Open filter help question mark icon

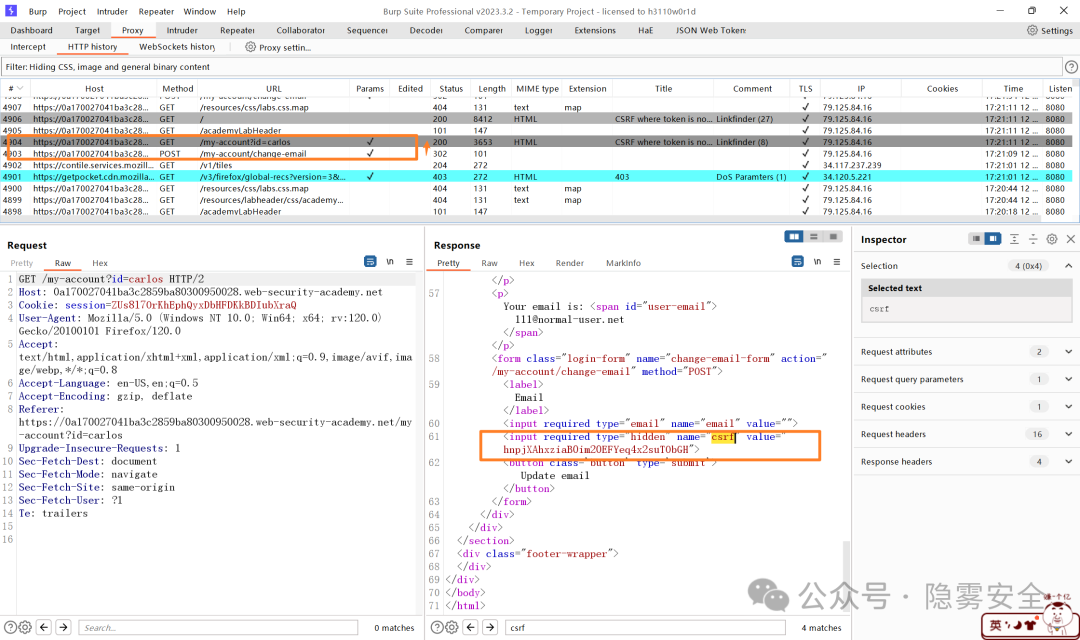[1071, 67]
